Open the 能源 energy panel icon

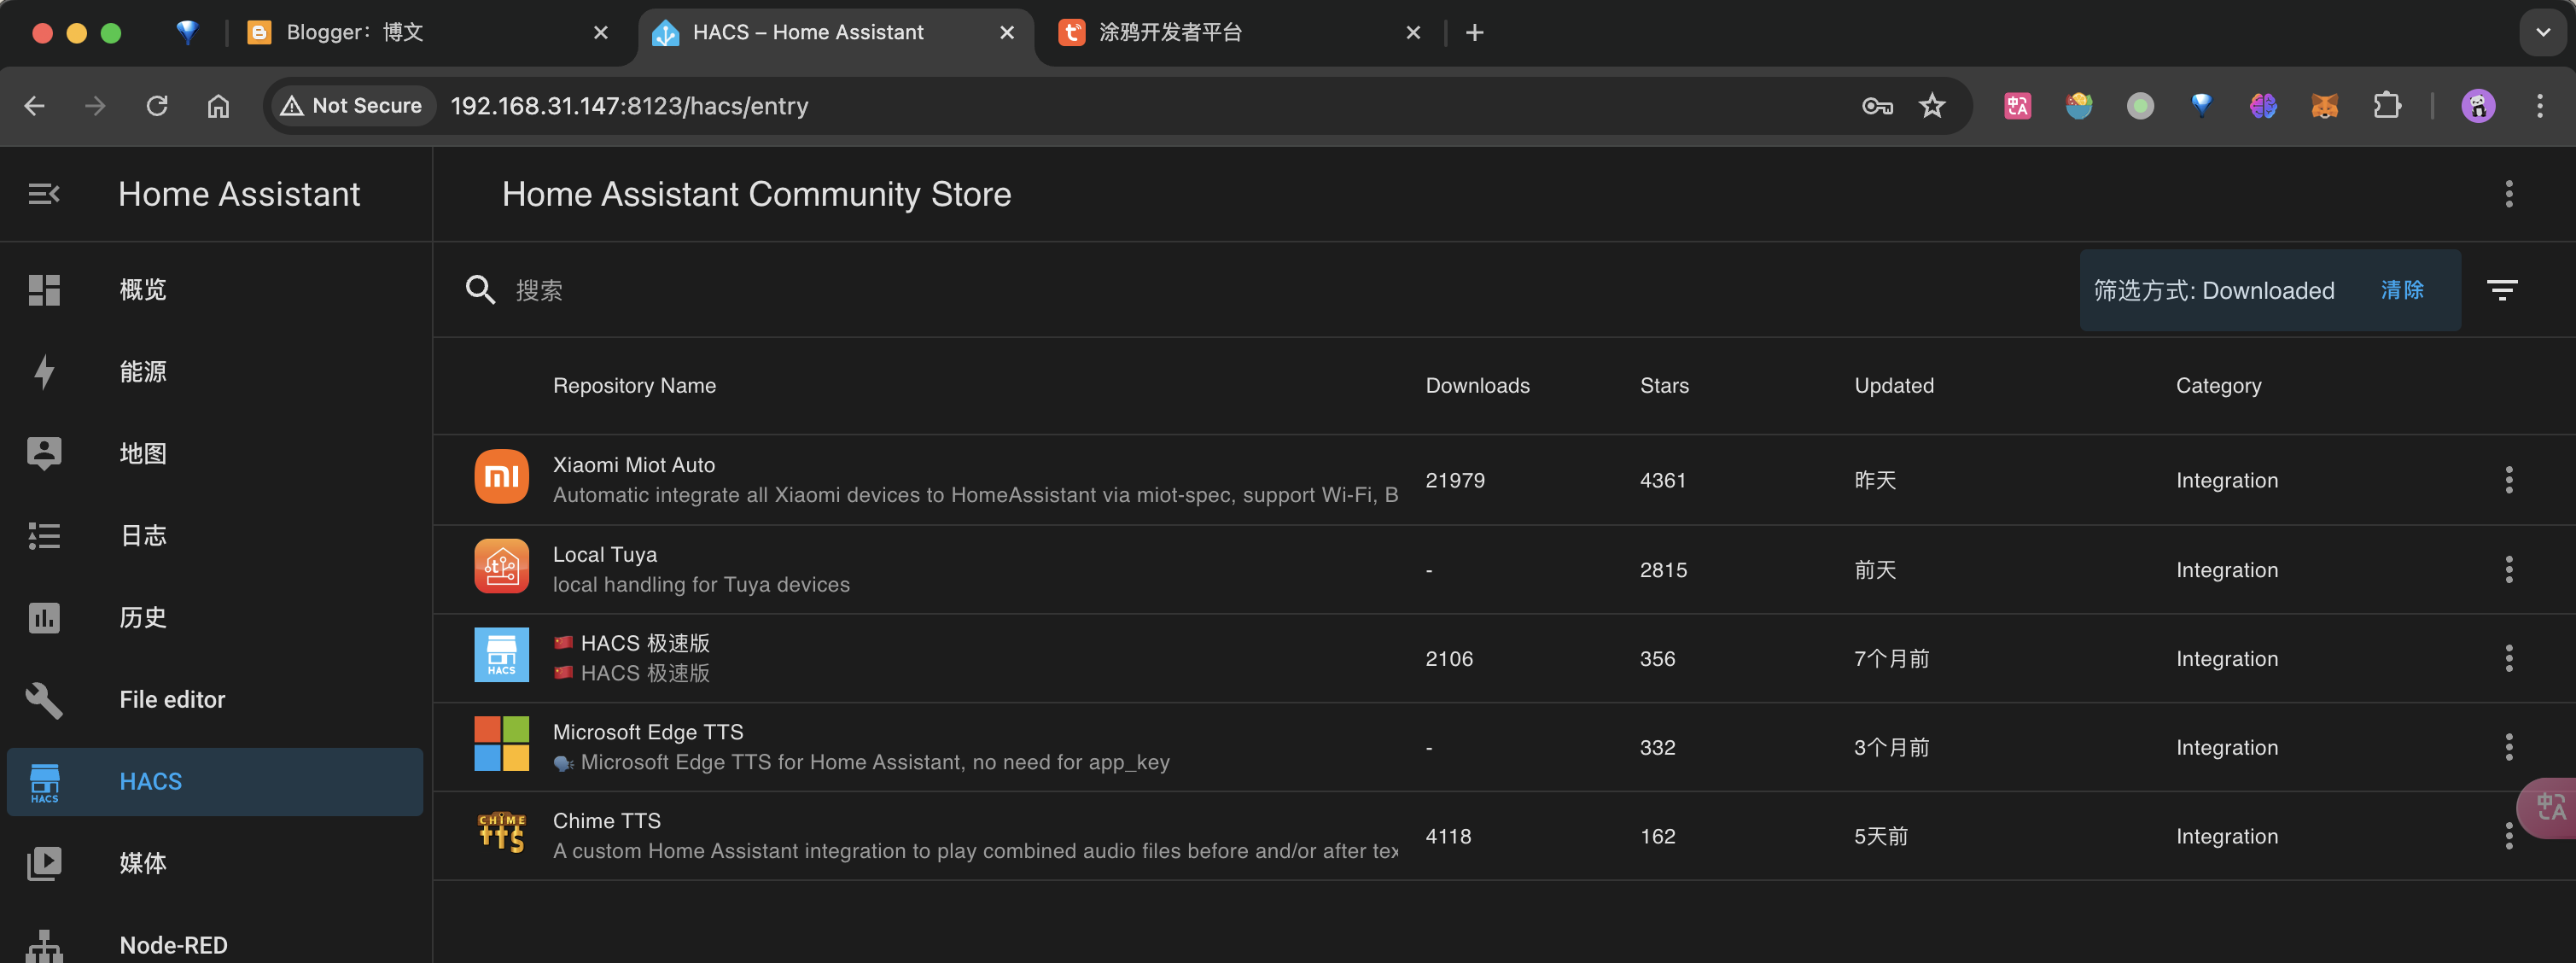click(x=44, y=371)
